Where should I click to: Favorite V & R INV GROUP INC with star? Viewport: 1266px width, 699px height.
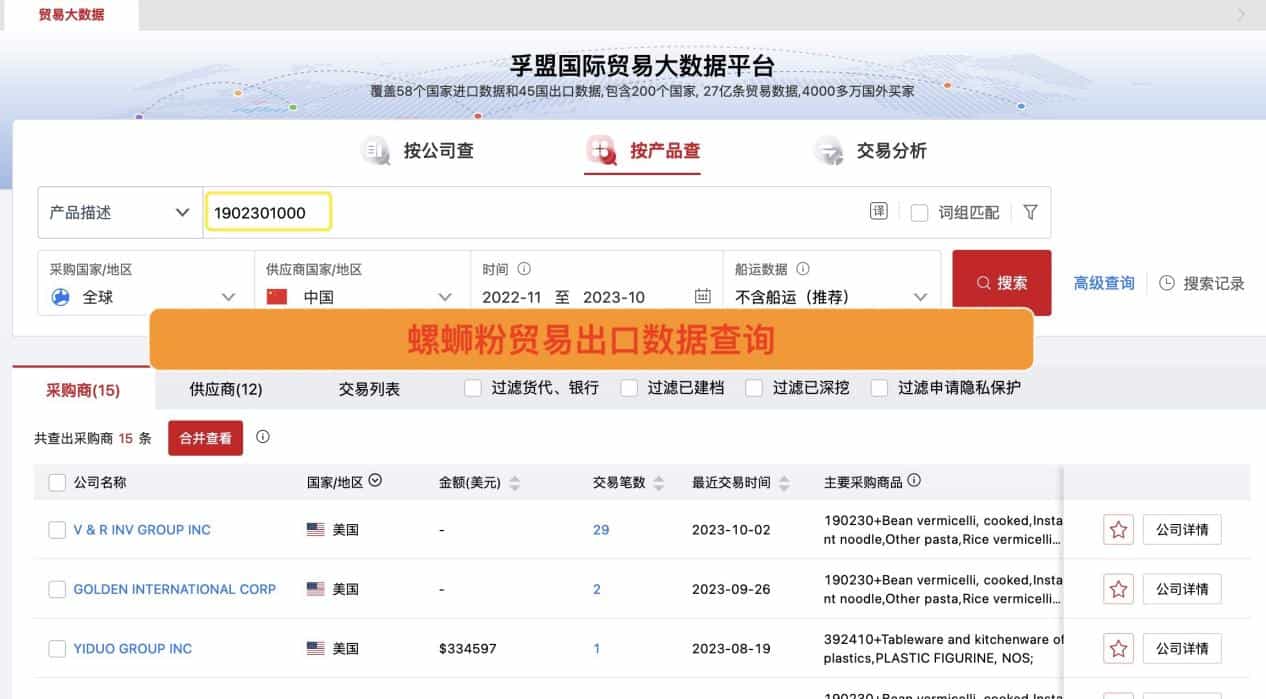(x=1118, y=530)
